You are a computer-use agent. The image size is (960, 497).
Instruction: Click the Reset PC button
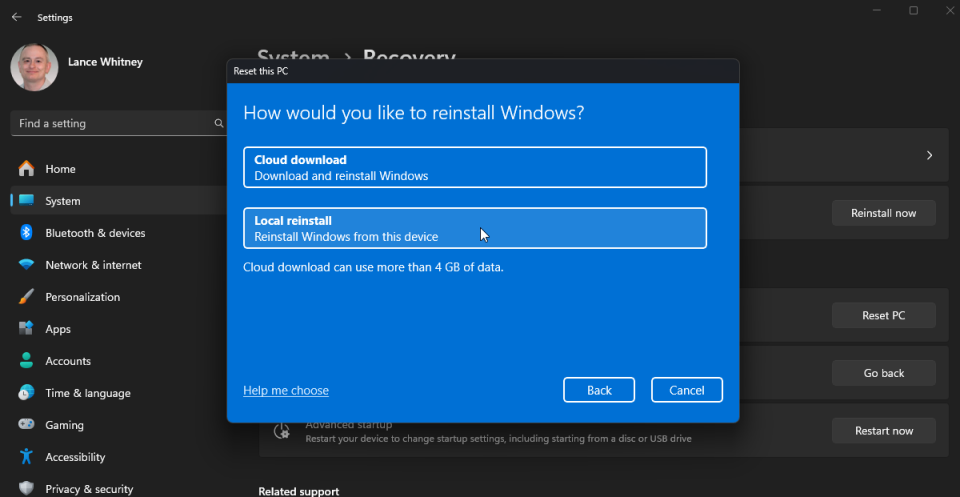tap(883, 315)
